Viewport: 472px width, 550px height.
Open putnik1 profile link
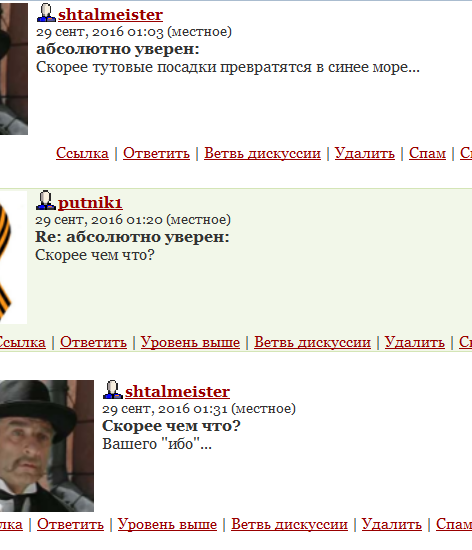(x=90, y=203)
